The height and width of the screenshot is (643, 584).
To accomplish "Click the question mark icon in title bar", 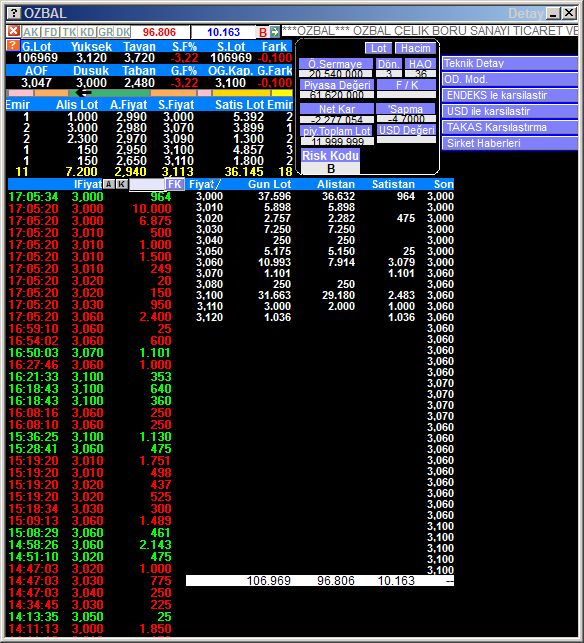I will tap(14, 13).
